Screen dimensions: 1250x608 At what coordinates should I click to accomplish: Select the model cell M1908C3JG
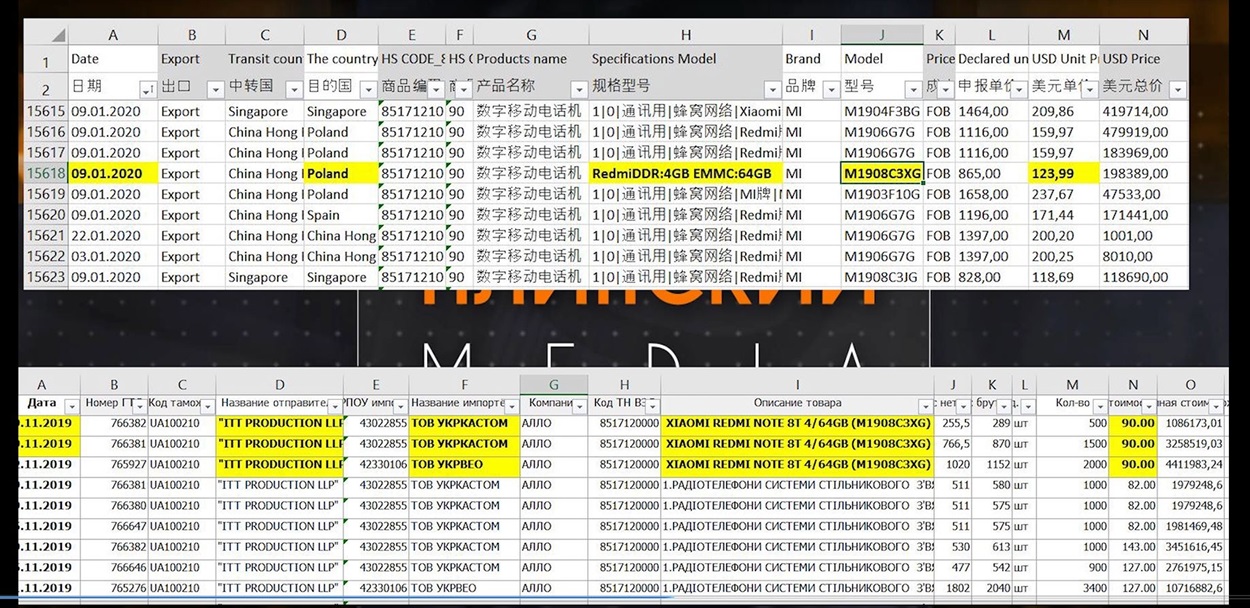(882, 277)
